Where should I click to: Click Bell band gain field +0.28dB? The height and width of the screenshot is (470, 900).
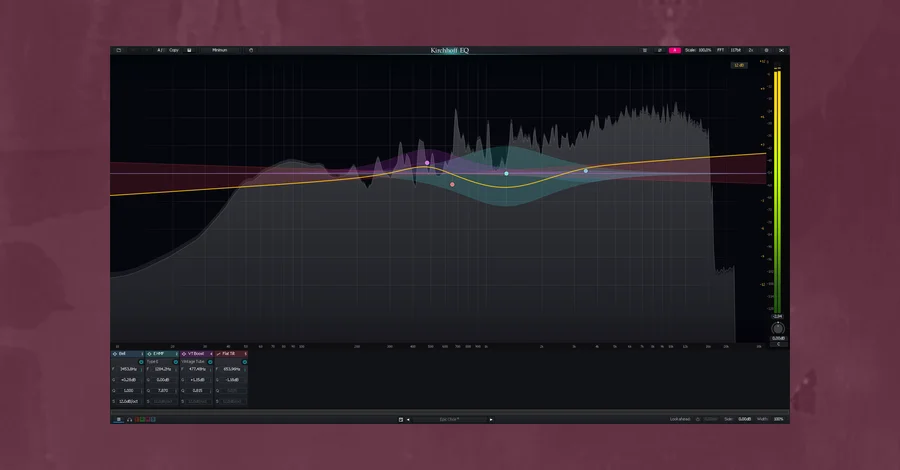click(x=129, y=380)
